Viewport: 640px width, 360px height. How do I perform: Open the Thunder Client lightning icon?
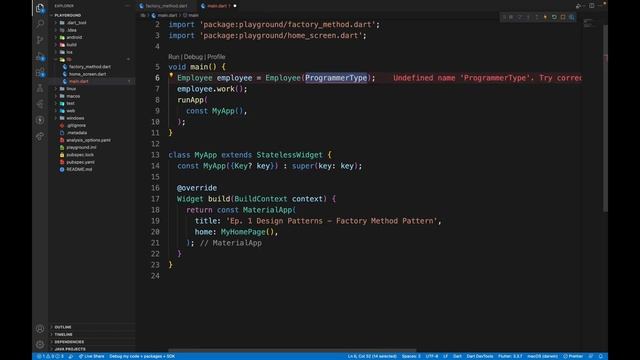(40, 120)
